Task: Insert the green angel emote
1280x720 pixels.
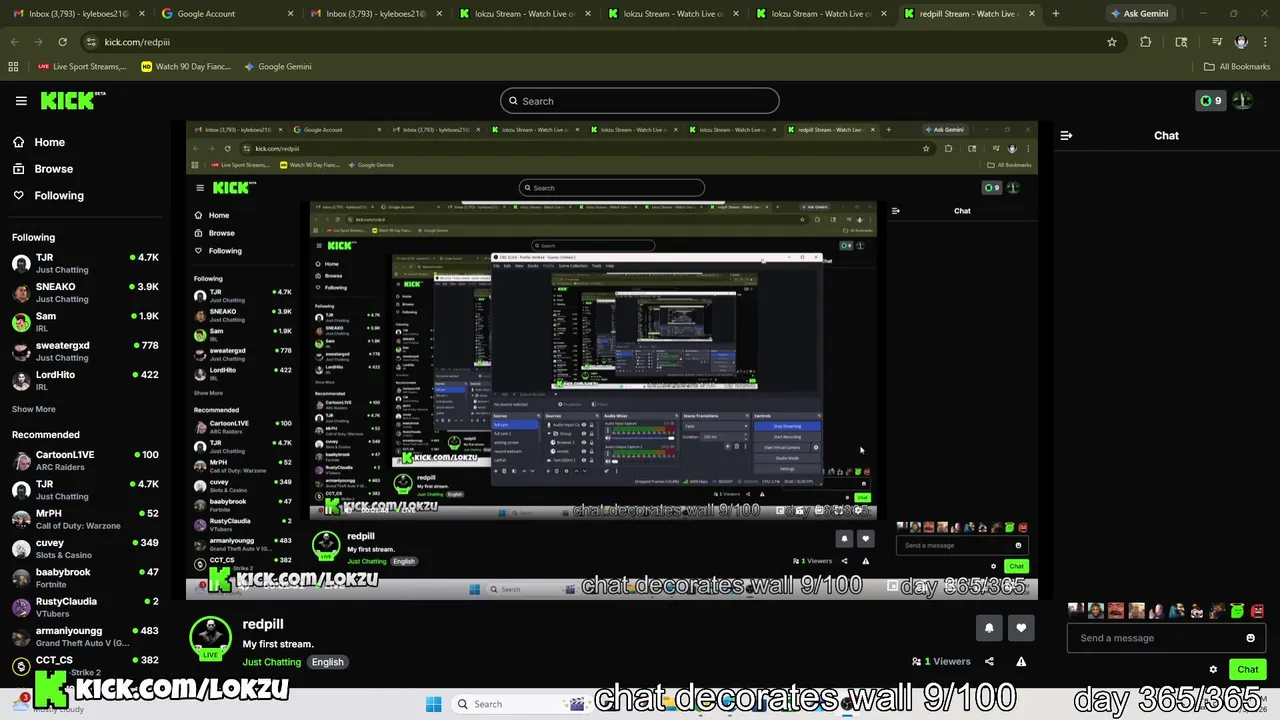Action: coord(1238,611)
